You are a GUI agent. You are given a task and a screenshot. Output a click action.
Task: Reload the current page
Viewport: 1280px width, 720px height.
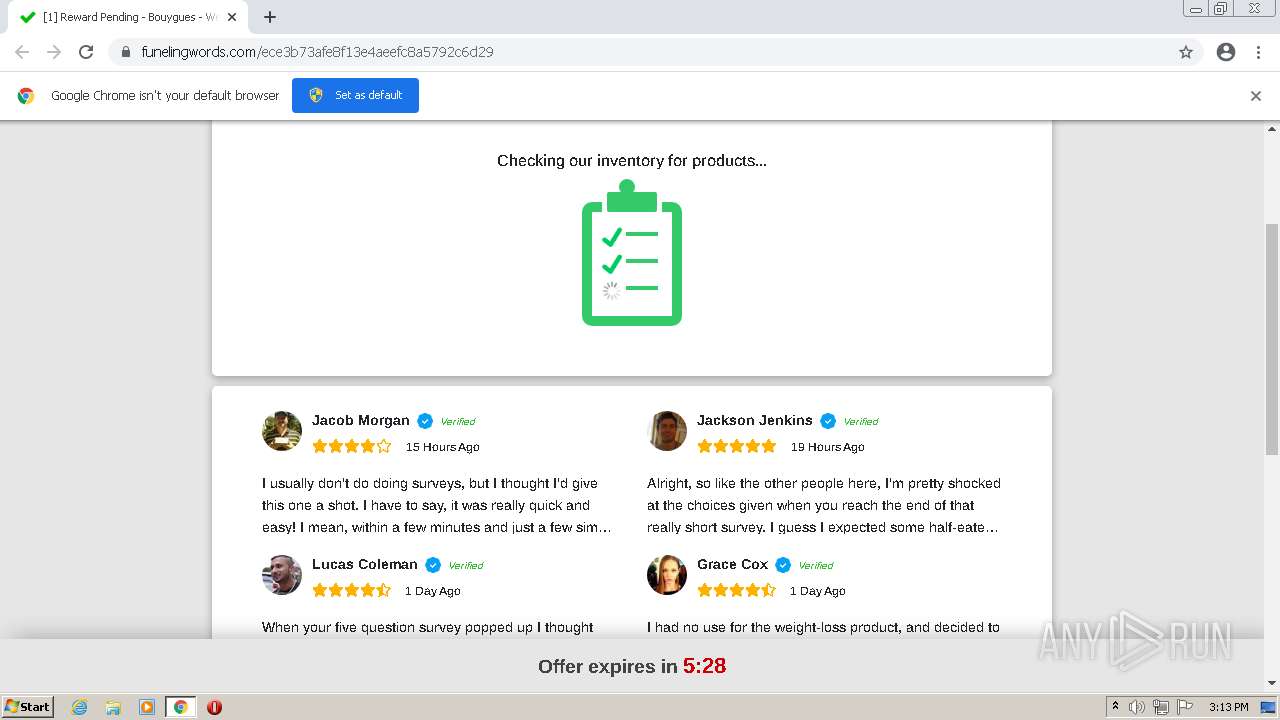pos(86,52)
